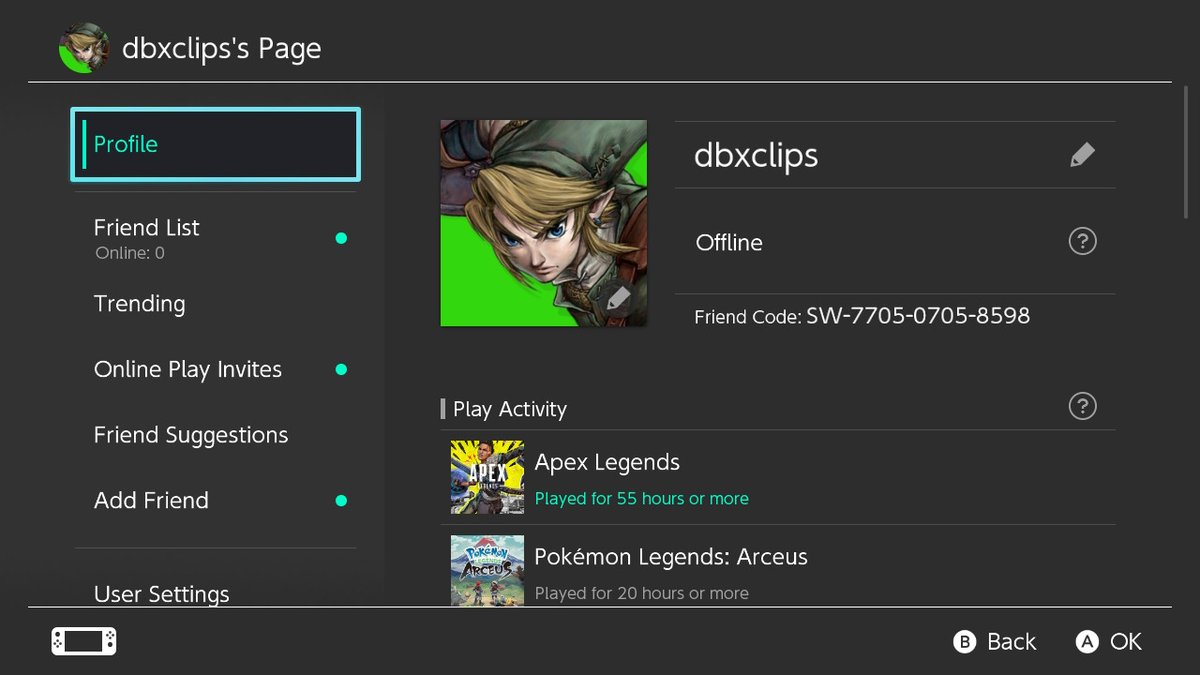Click the B button icon for Back
This screenshot has width=1200, height=675.
(964, 642)
